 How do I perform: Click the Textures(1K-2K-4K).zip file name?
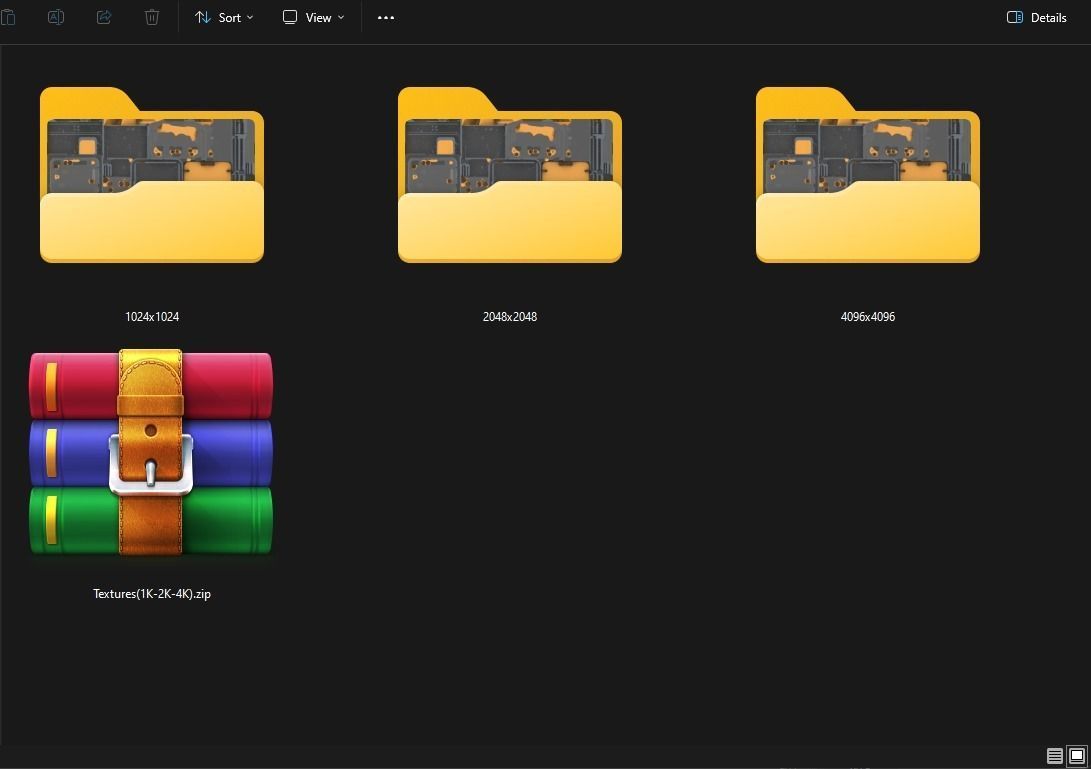click(x=152, y=594)
